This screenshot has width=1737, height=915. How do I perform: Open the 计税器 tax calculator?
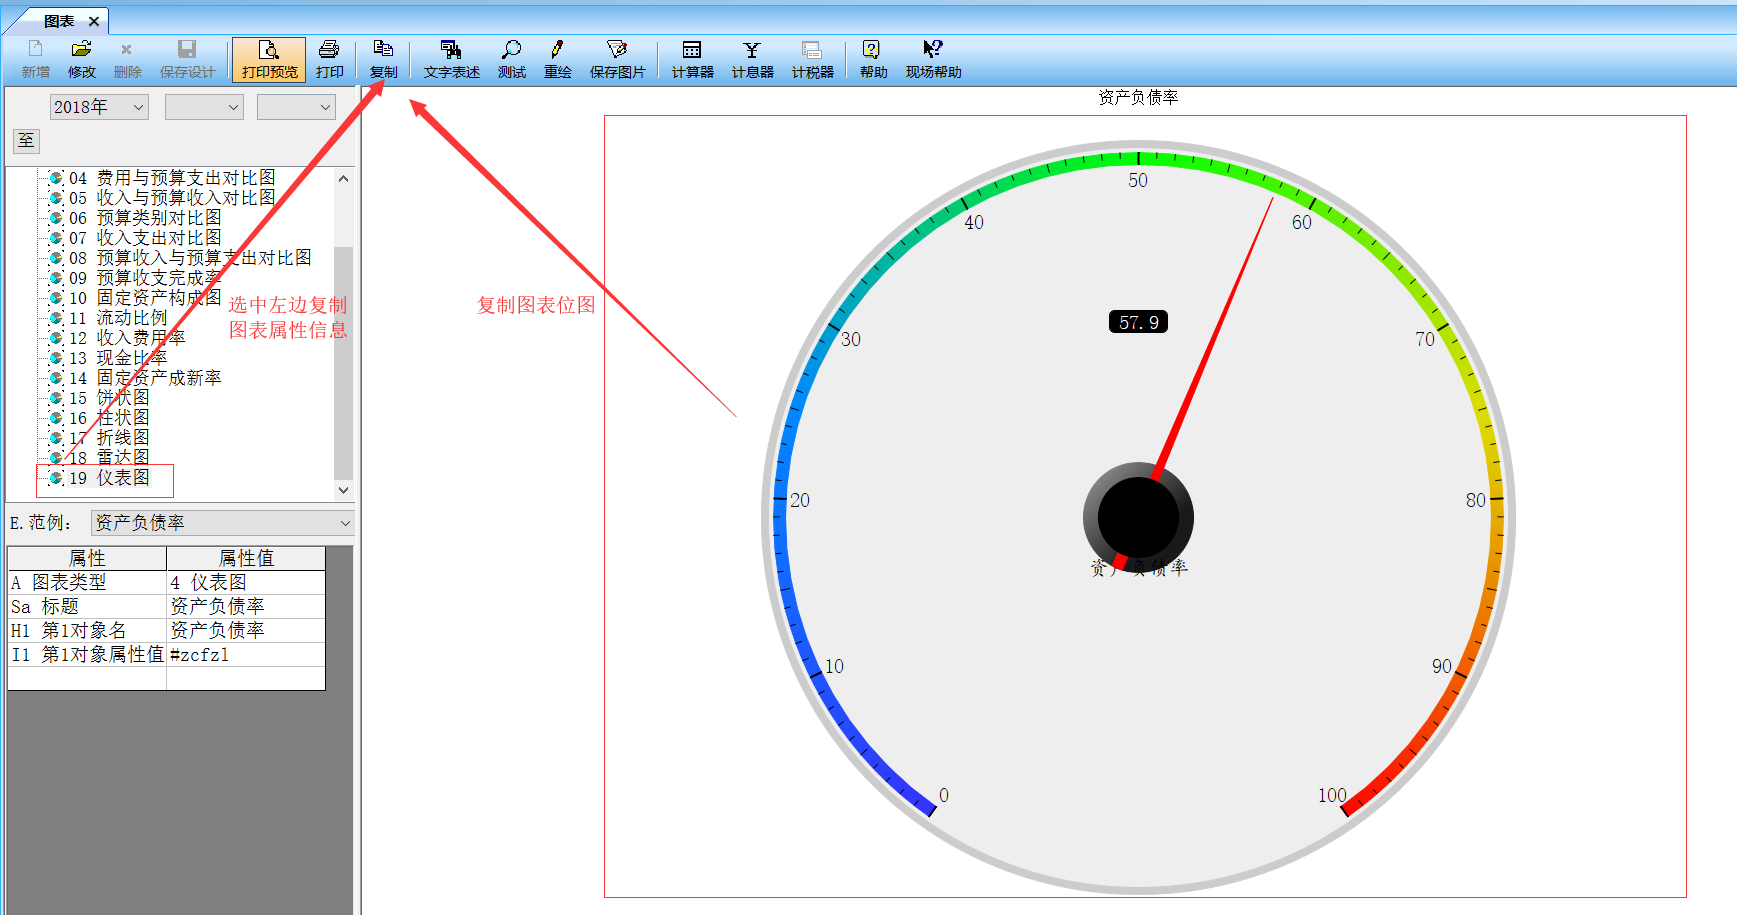tap(812, 50)
